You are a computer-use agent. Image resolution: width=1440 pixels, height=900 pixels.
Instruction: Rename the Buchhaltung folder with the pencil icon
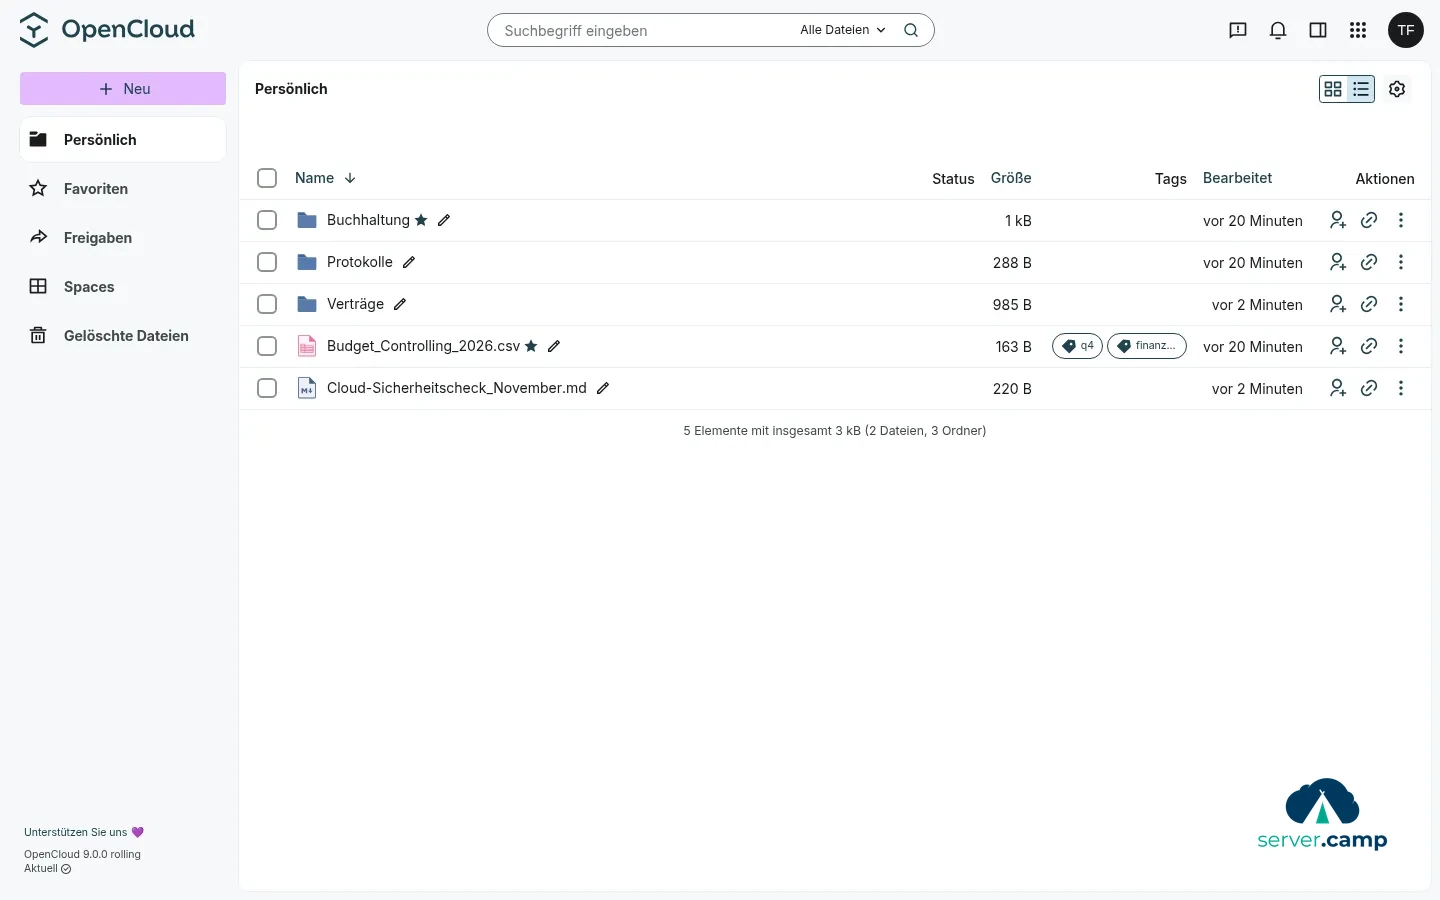[444, 220]
